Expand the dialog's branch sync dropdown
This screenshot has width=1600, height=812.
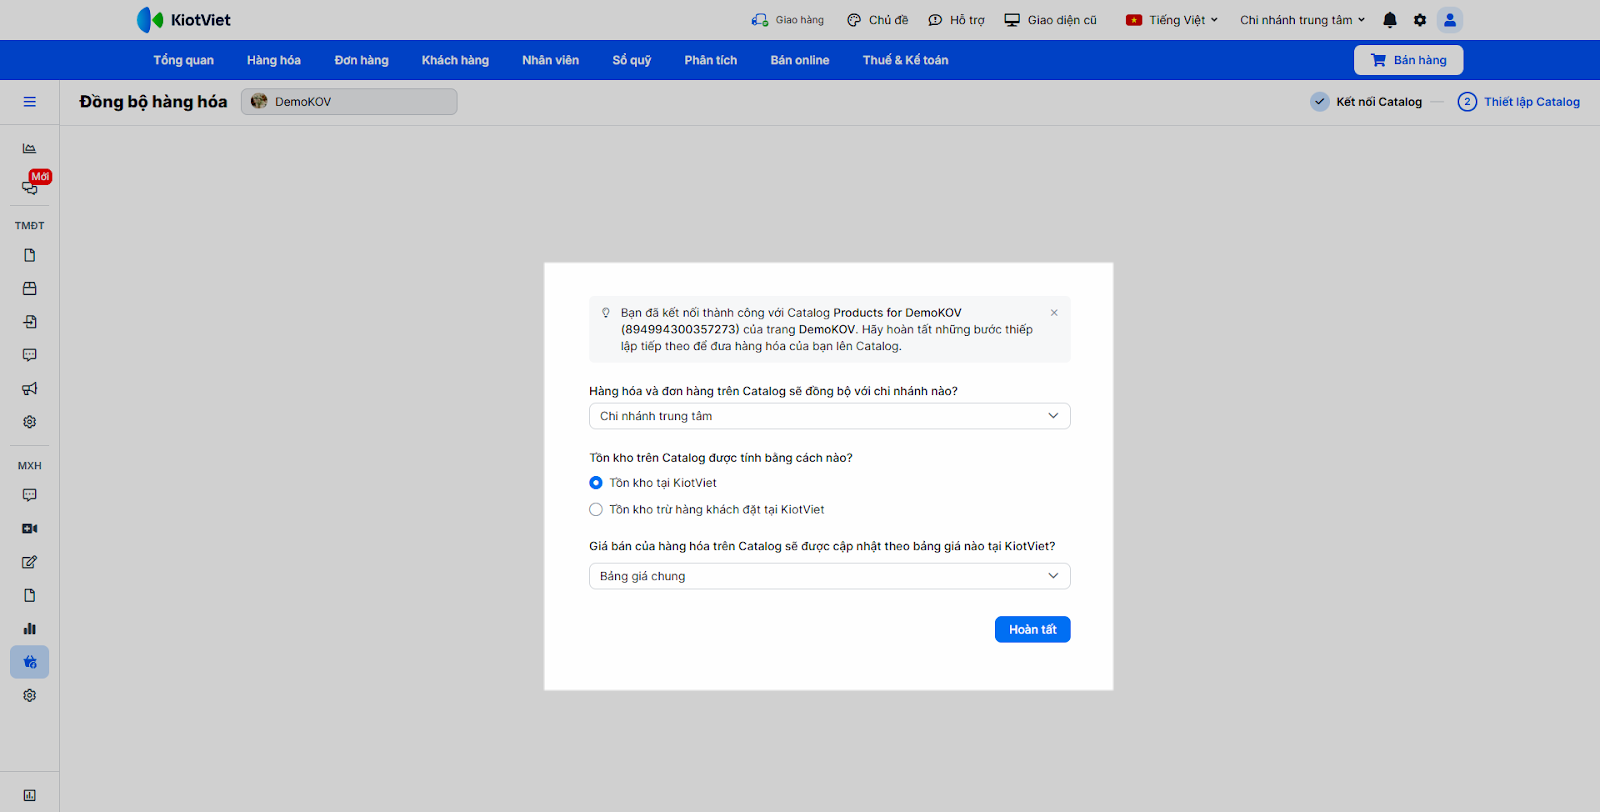coord(830,416)
